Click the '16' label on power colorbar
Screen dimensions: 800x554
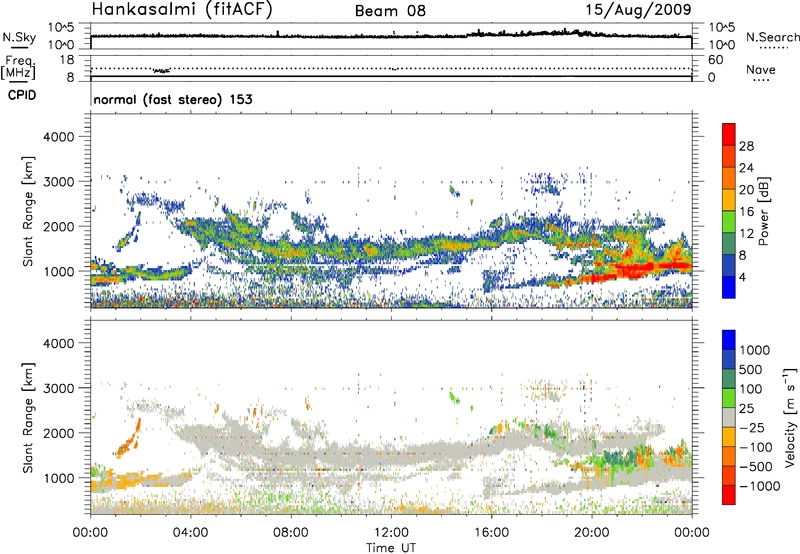tap(746, 212)
